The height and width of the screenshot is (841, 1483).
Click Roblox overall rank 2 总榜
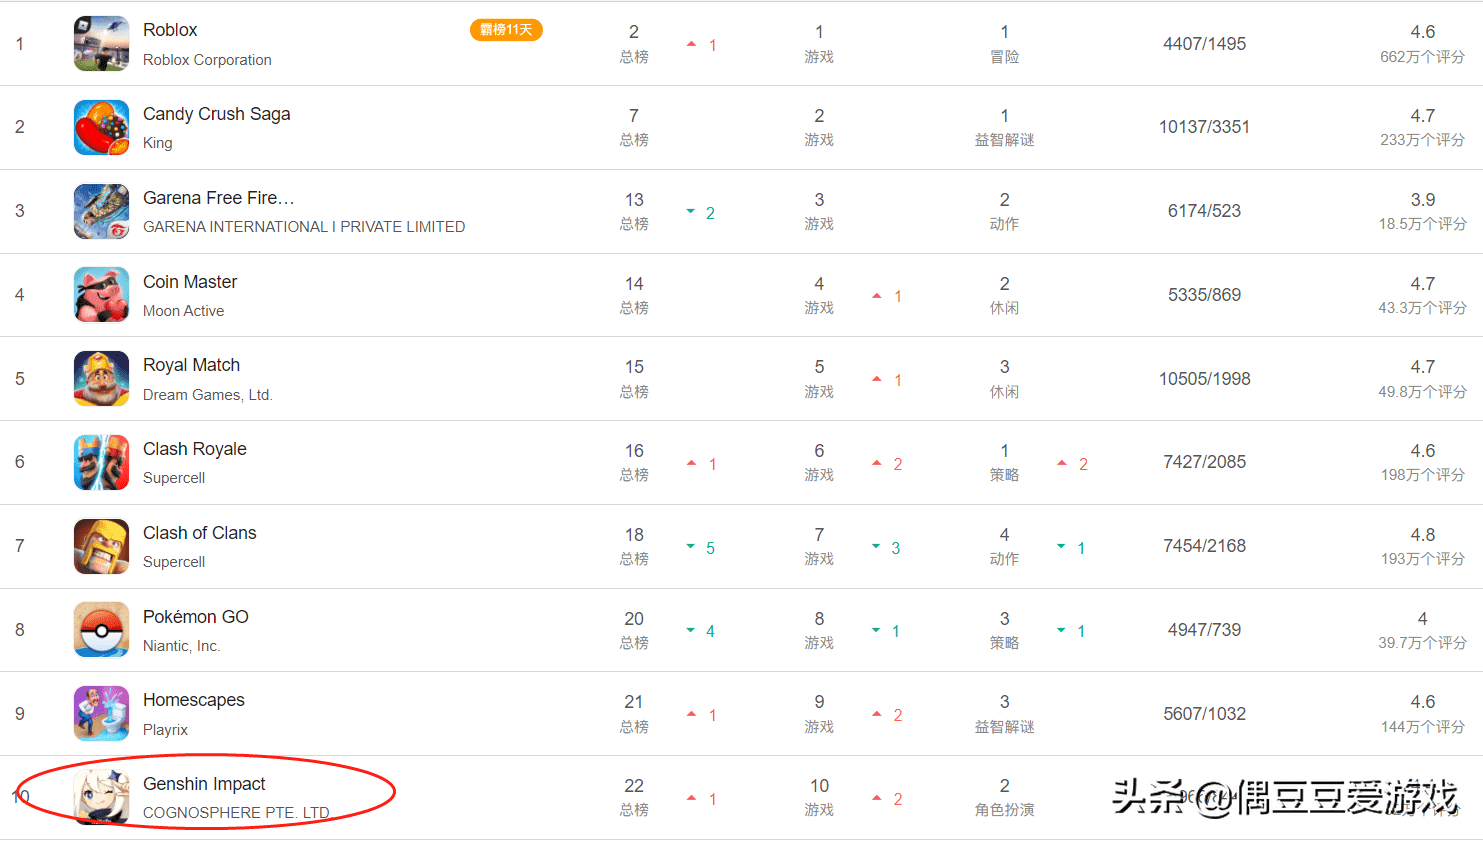(x=634, y=44)
